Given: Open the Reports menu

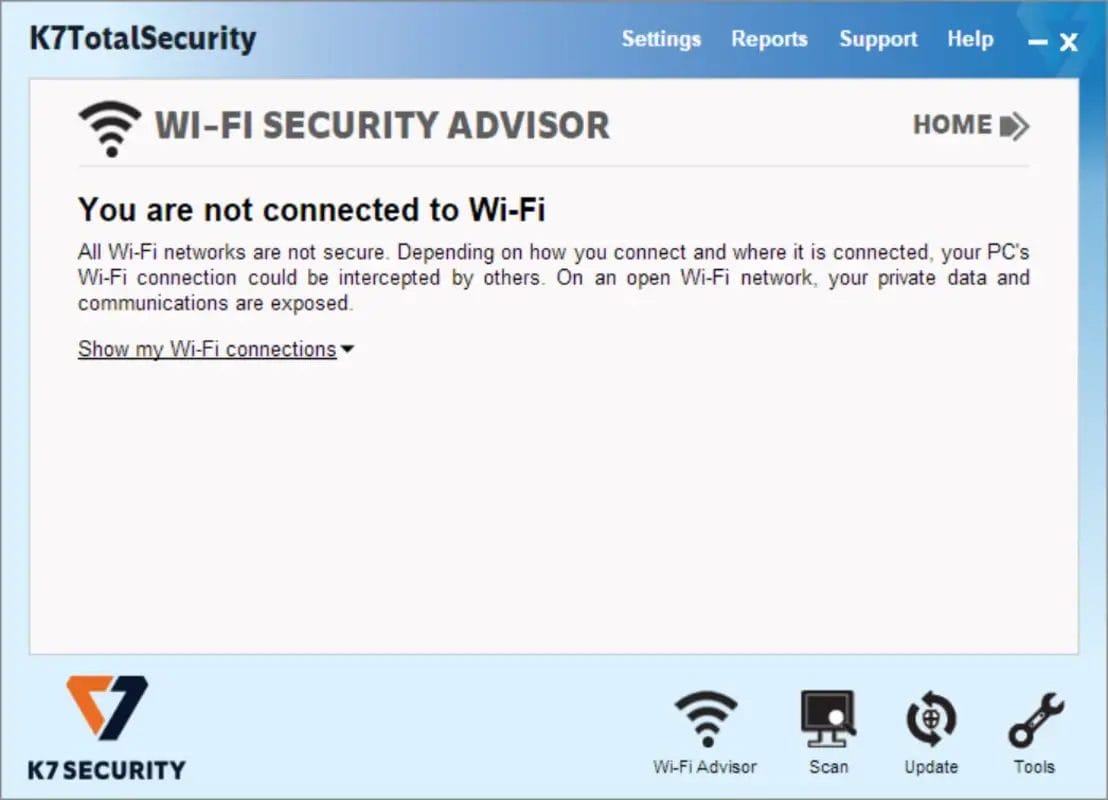Looking at the screenshot, I should [x=769, y=39].
